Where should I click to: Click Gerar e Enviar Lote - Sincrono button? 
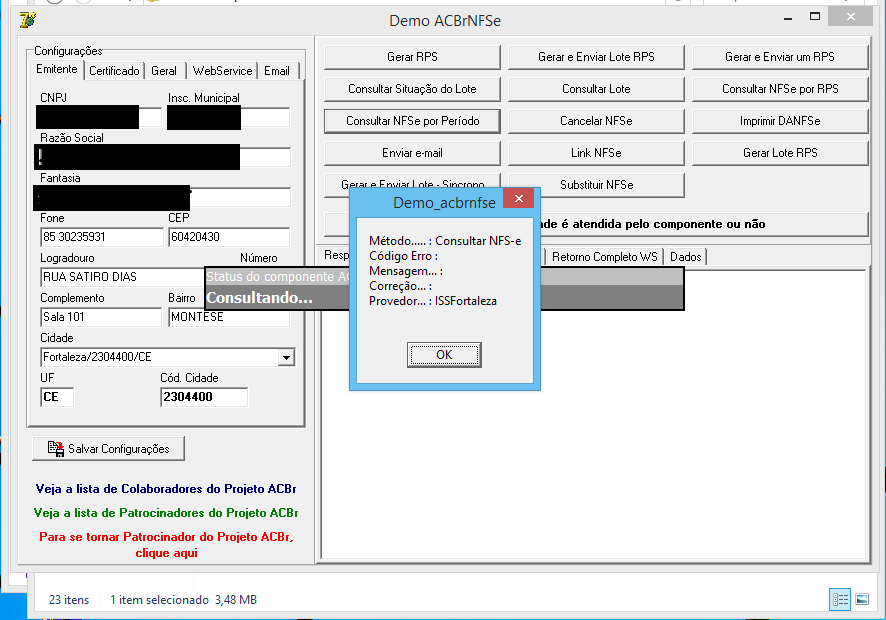[412, 184]
